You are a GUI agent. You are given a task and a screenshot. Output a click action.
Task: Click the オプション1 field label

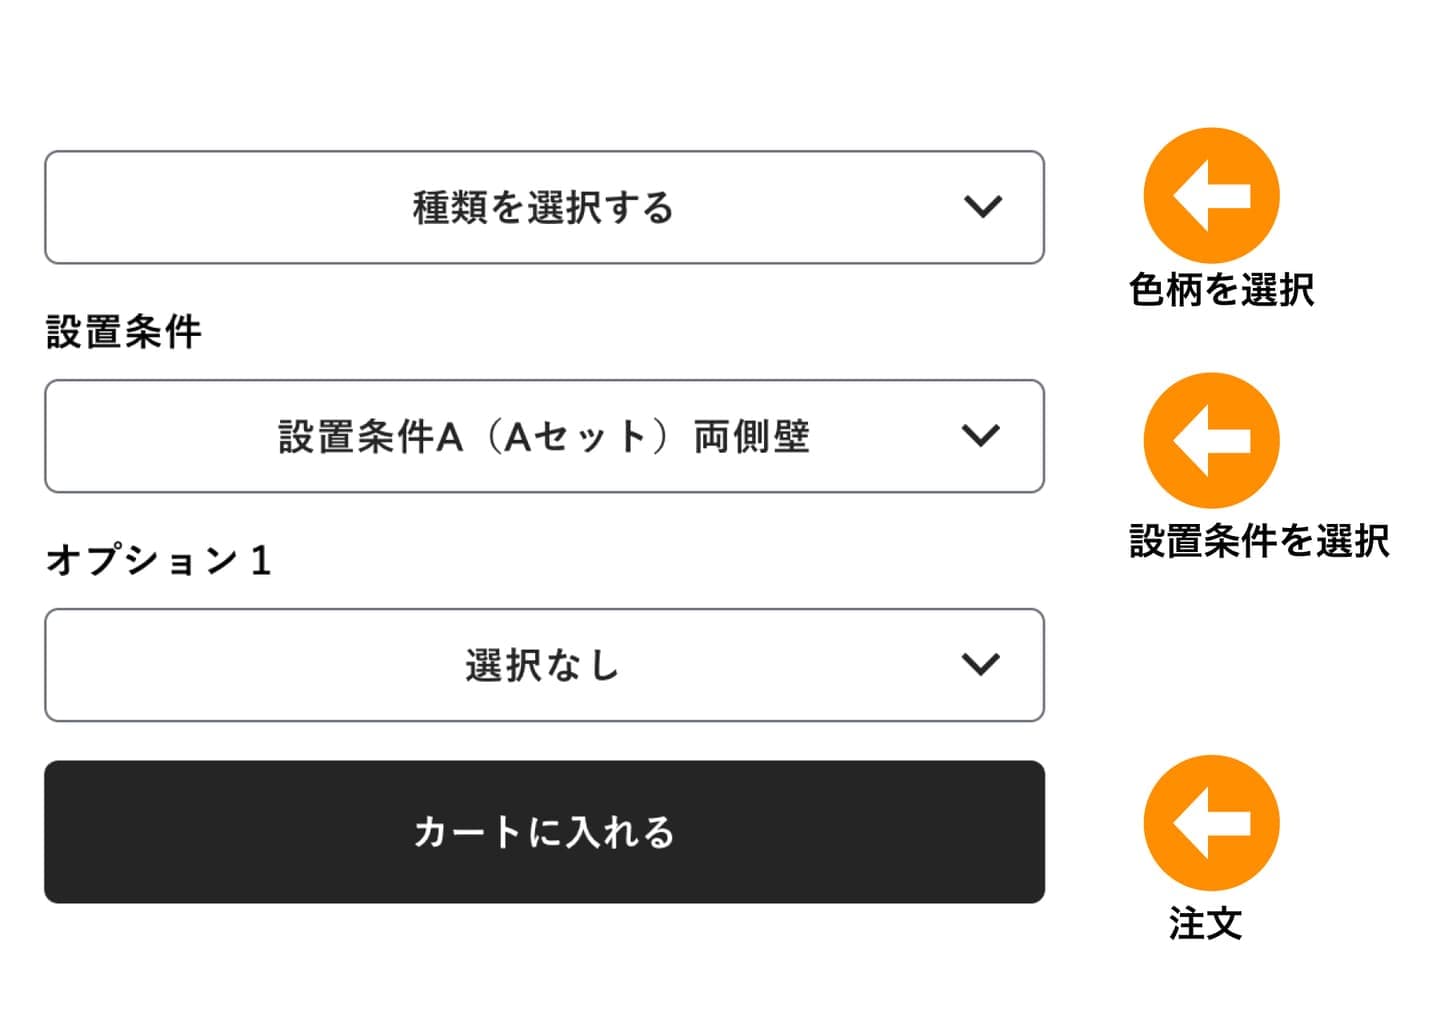159,560
